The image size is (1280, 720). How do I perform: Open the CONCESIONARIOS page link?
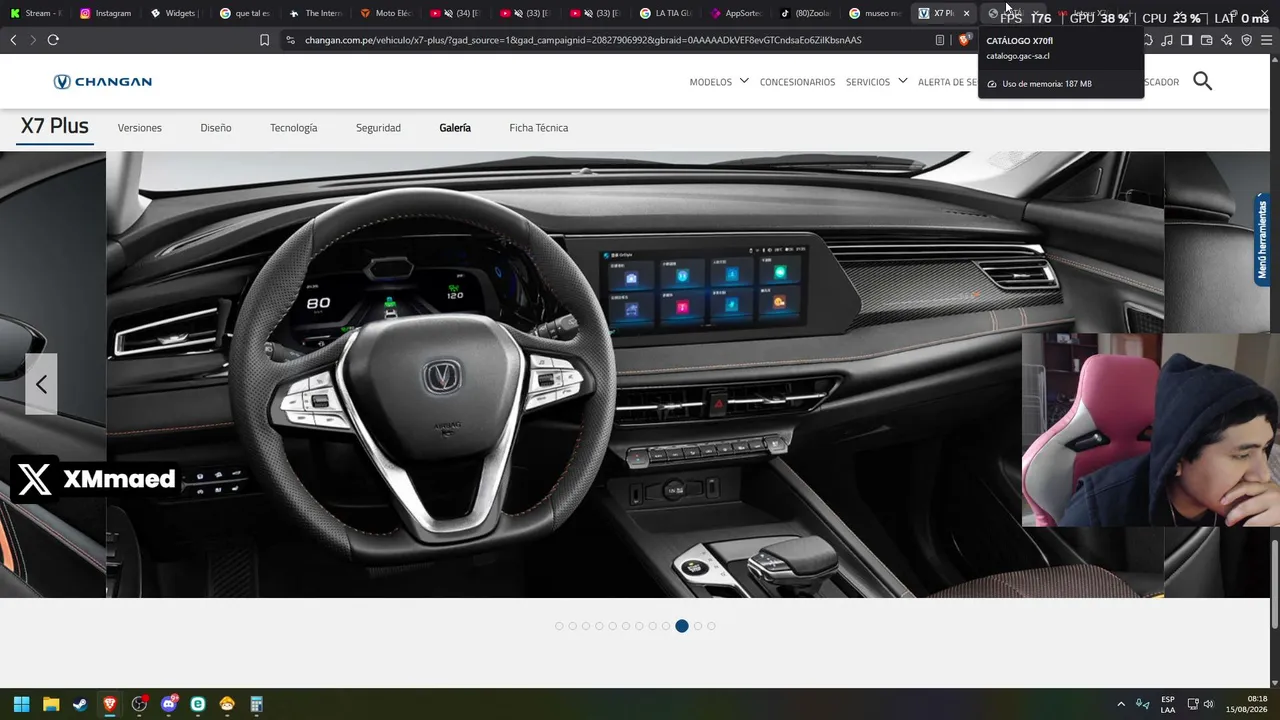797,82
